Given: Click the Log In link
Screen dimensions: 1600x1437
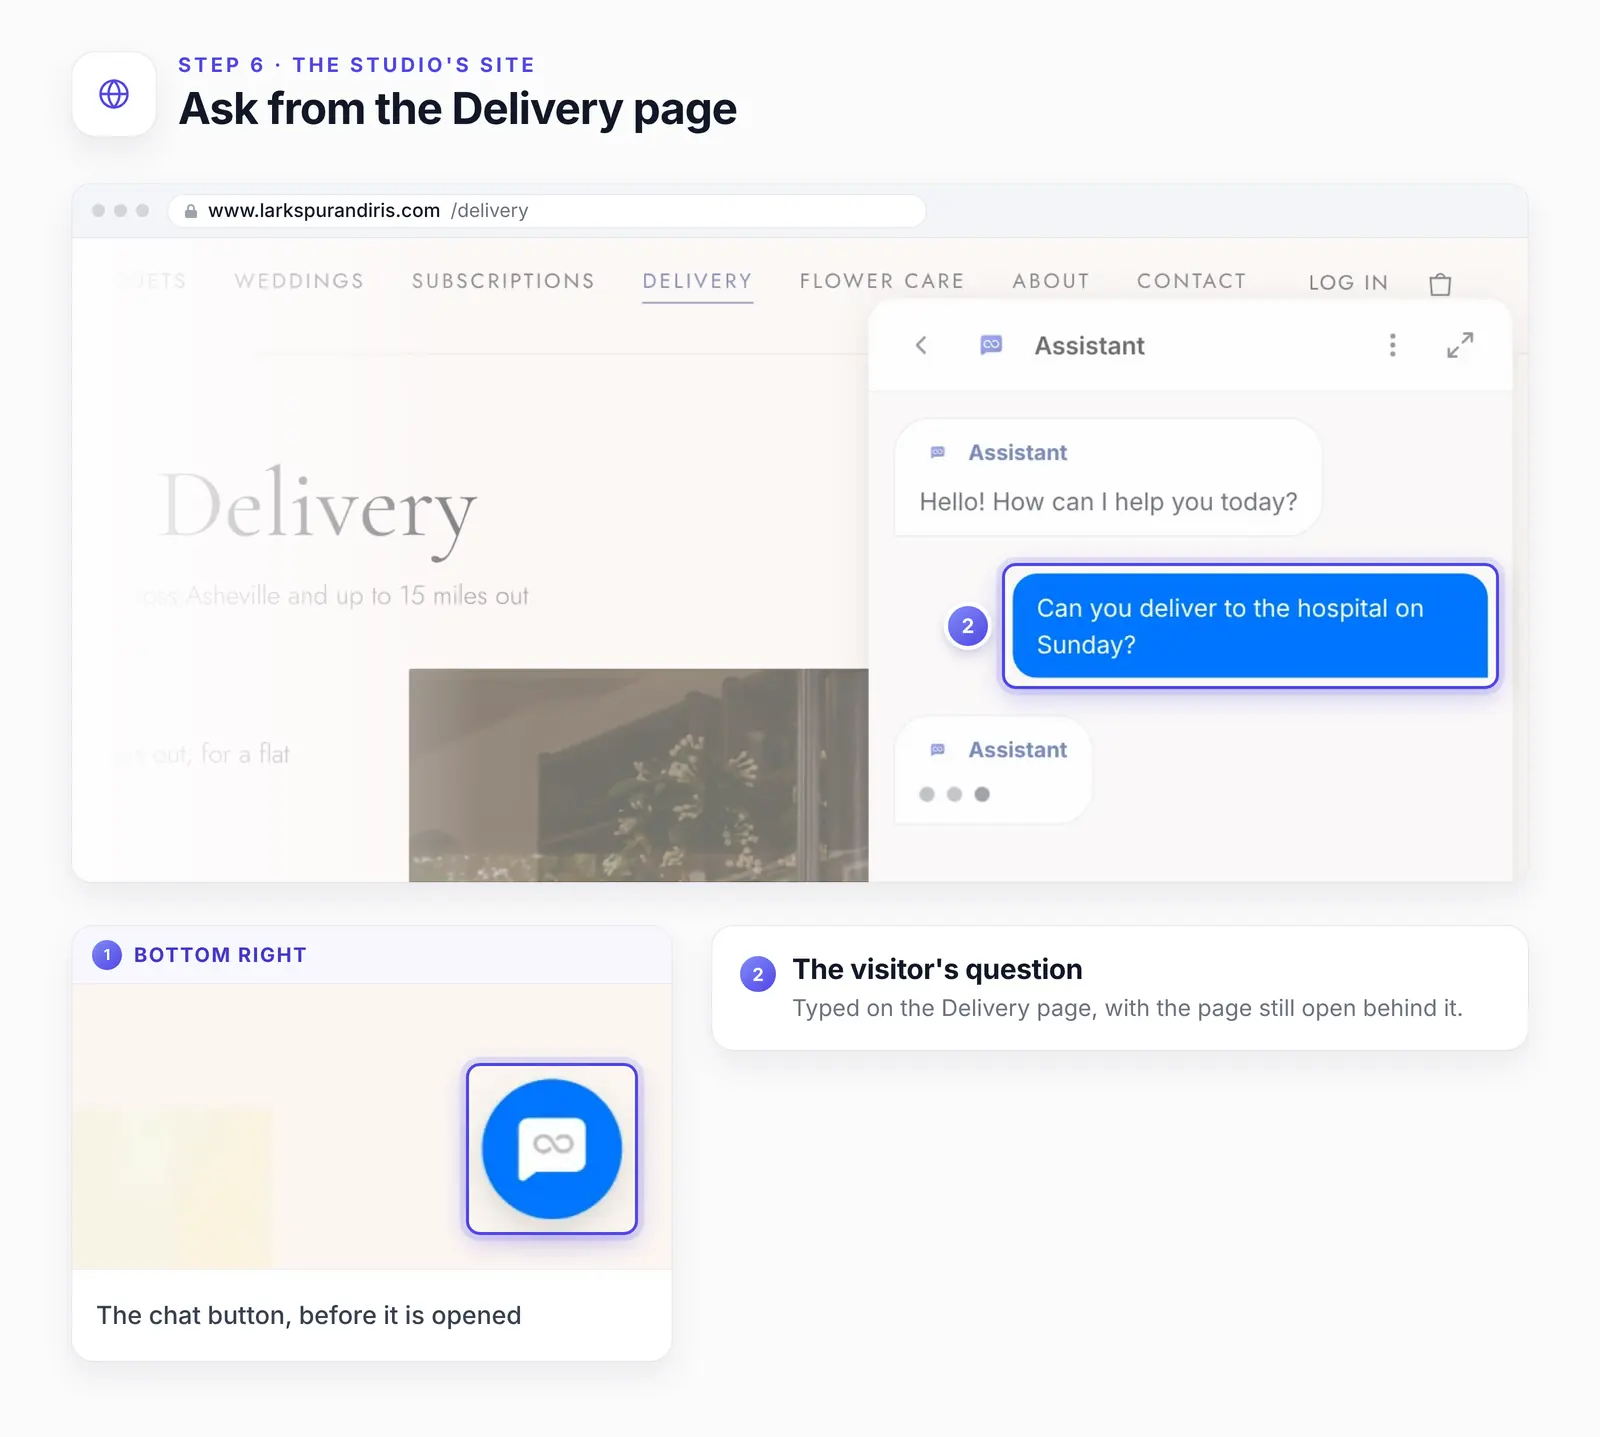Looking at the screenshot, I should pos(1348,283).
